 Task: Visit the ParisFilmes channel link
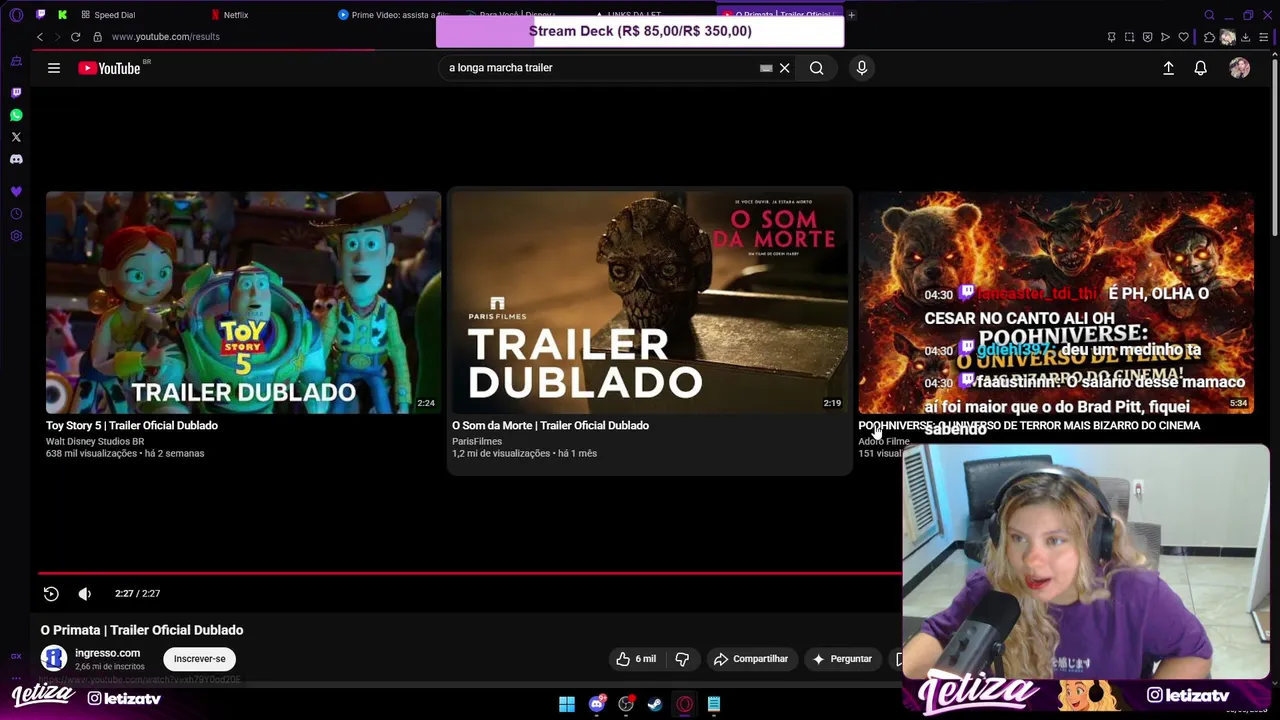tap(477, 441)
